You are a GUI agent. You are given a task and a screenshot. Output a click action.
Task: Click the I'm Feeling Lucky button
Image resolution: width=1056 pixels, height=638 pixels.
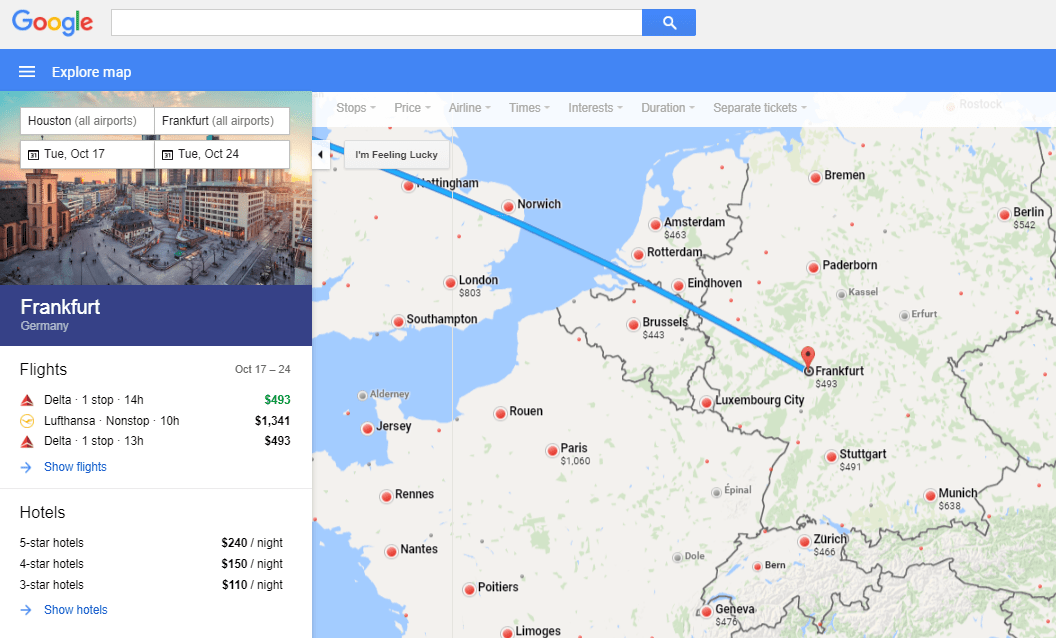(x=396, y=155)
